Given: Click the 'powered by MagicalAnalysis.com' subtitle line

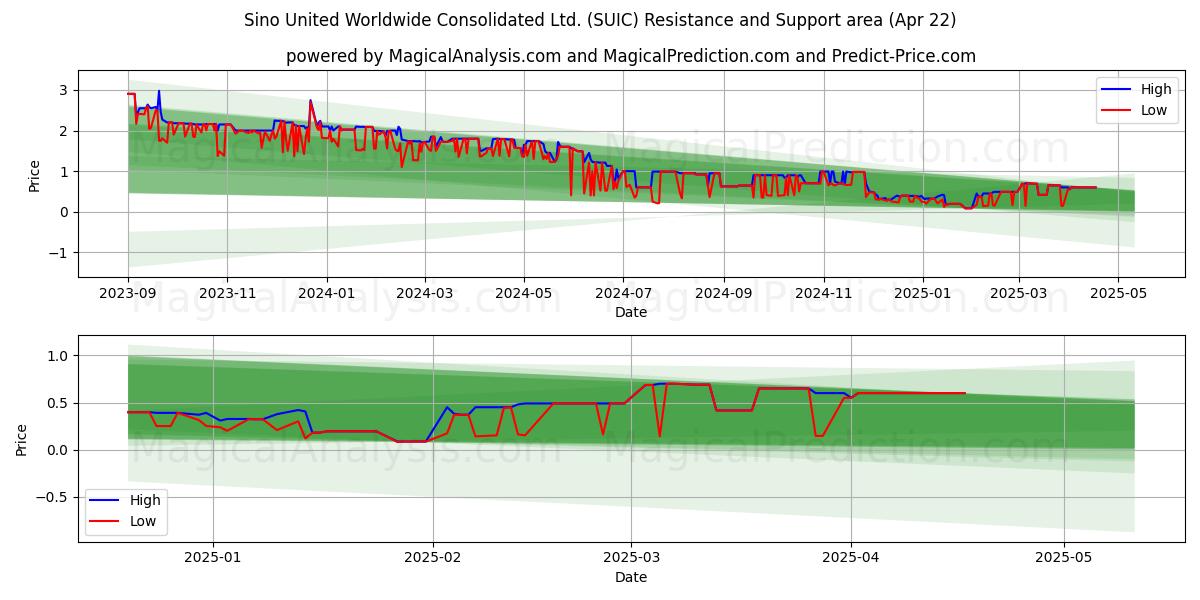Looking at the screenshot, I should pyautogui.click(x=631, y=56).
